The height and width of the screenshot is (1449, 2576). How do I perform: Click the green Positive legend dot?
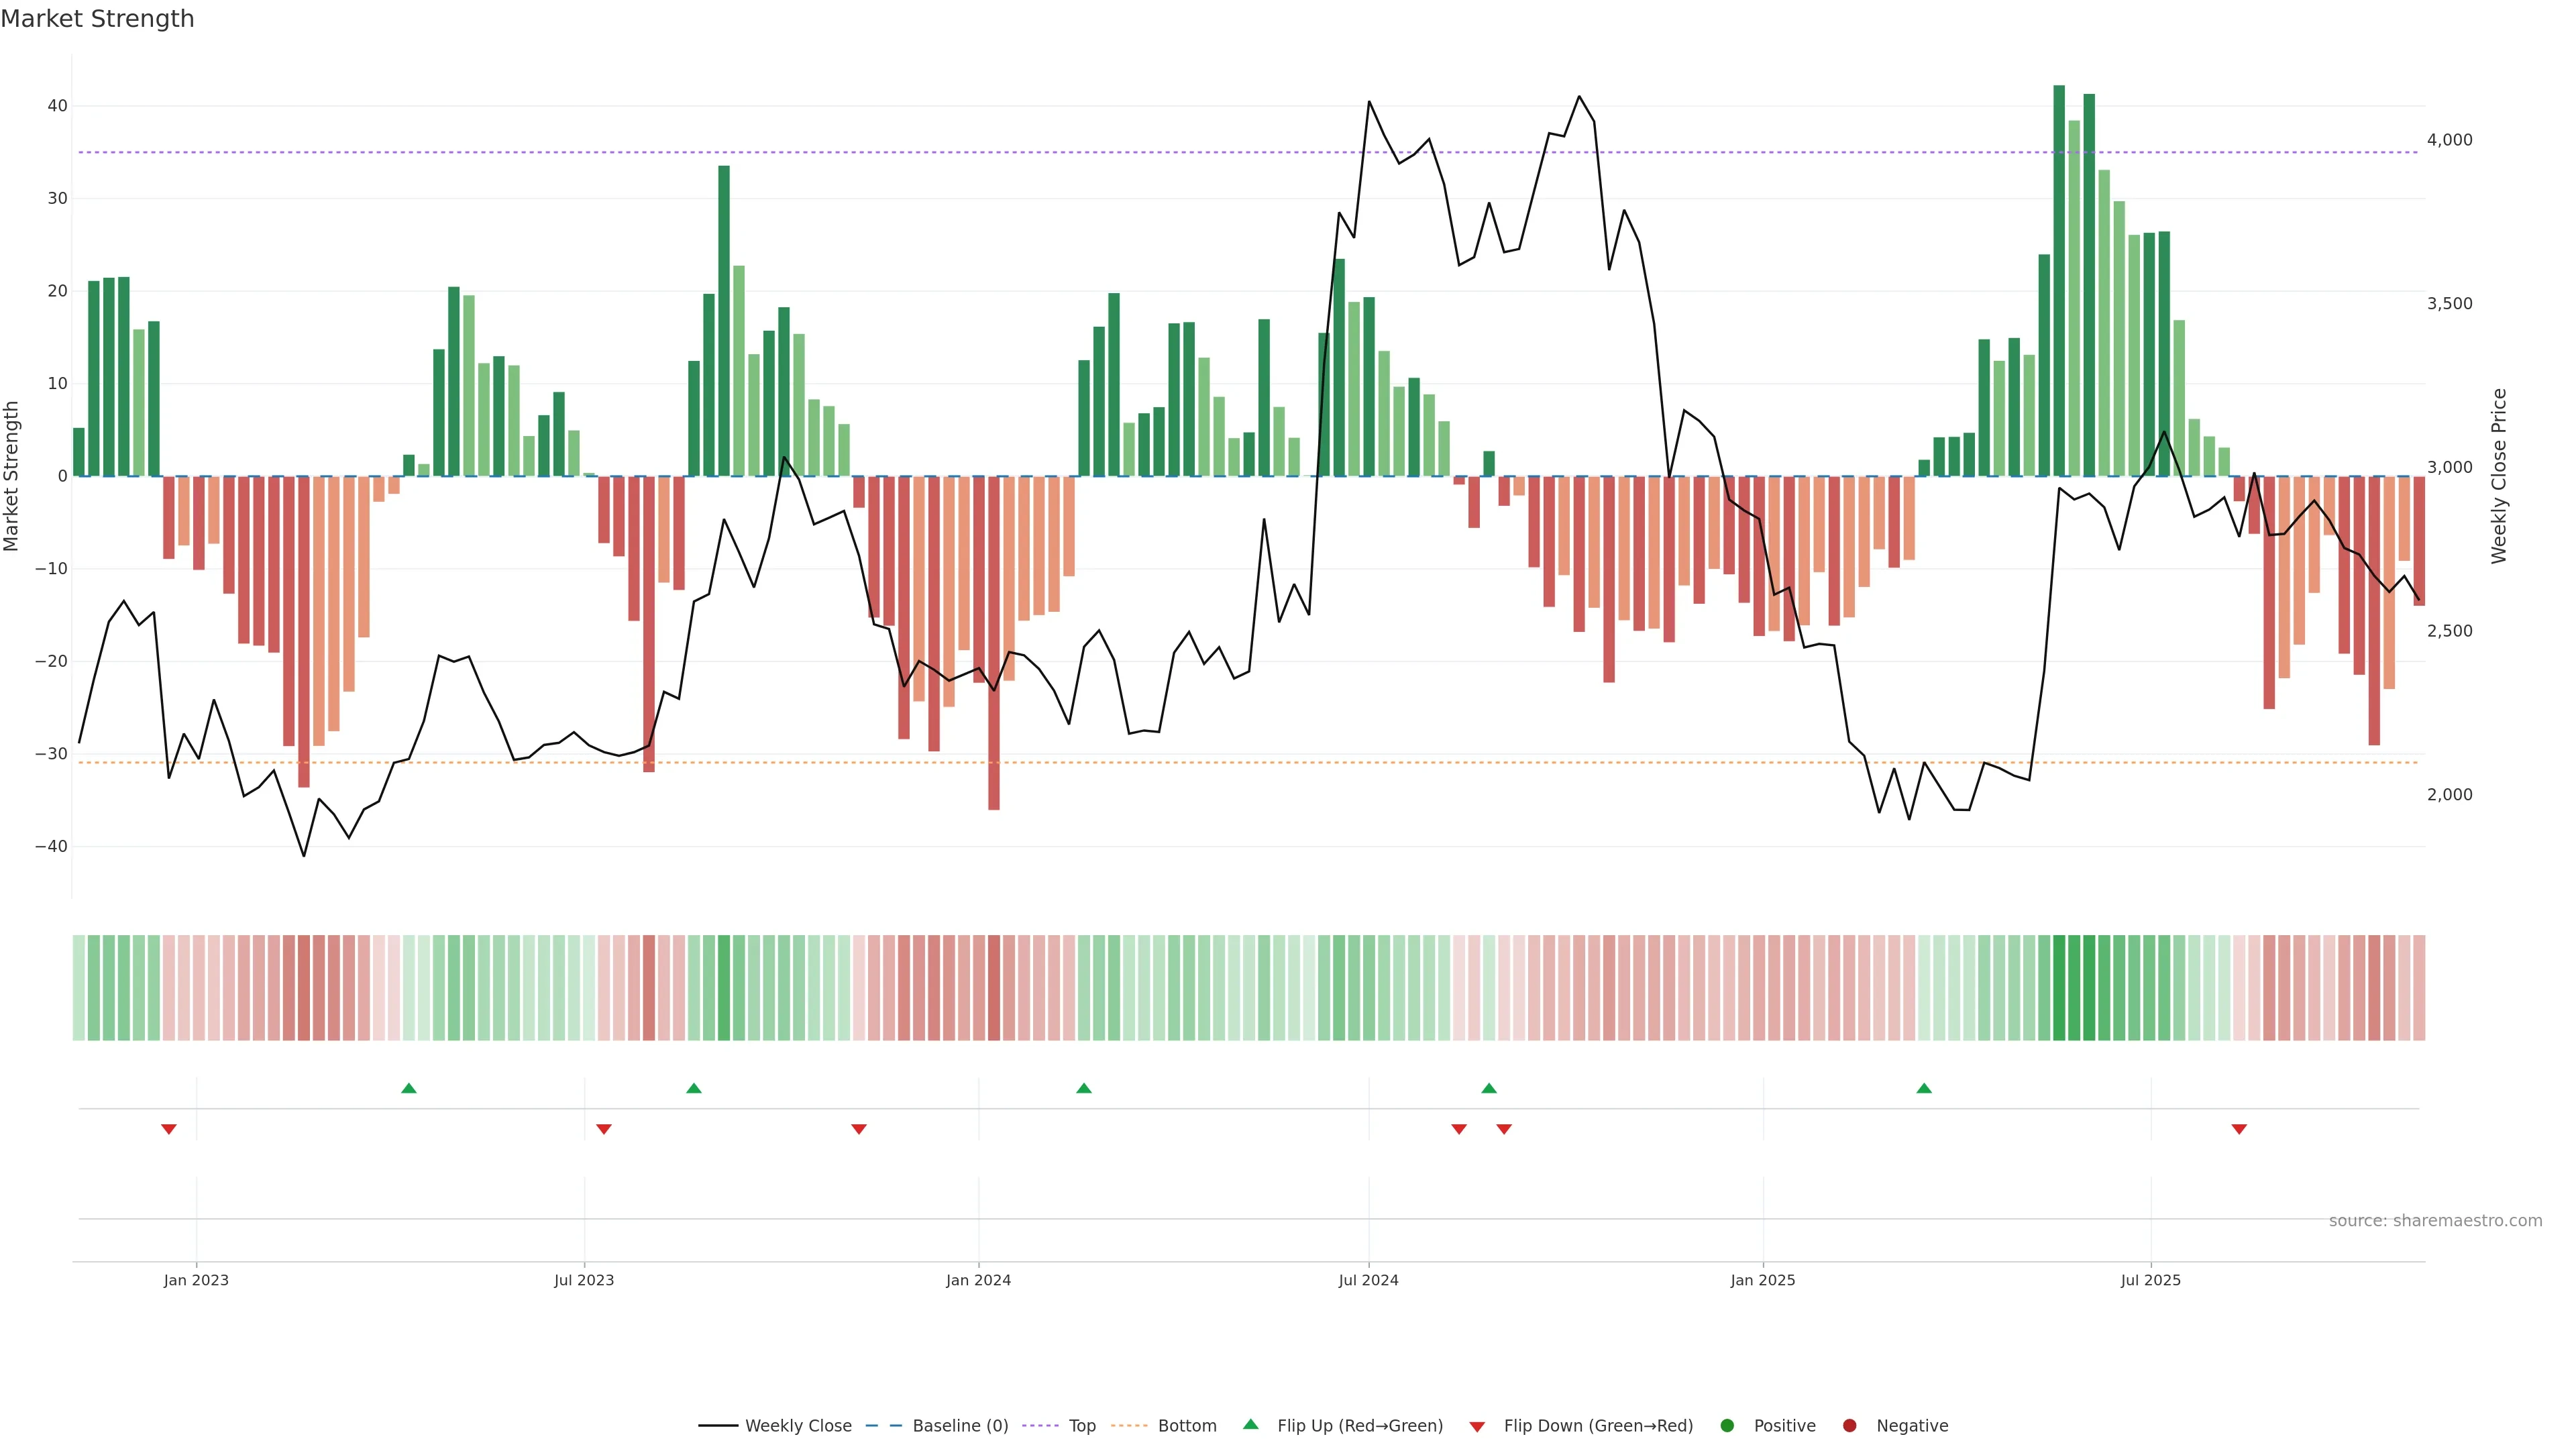[x=1727, y=1426]
